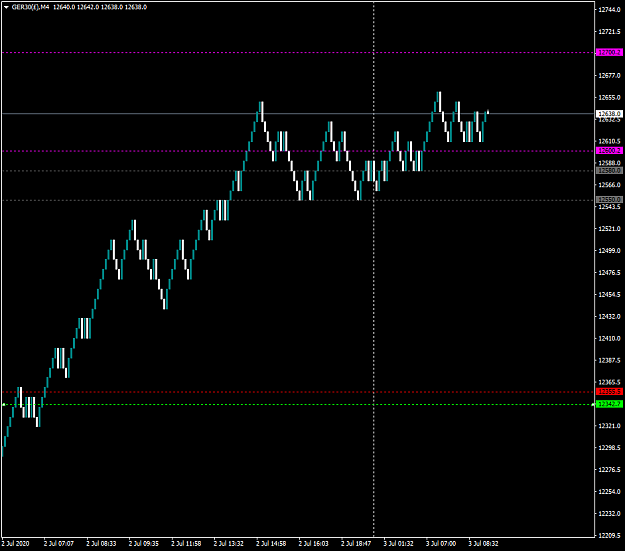Click the 12499.0 price axis value

click(x=609, y=250)
